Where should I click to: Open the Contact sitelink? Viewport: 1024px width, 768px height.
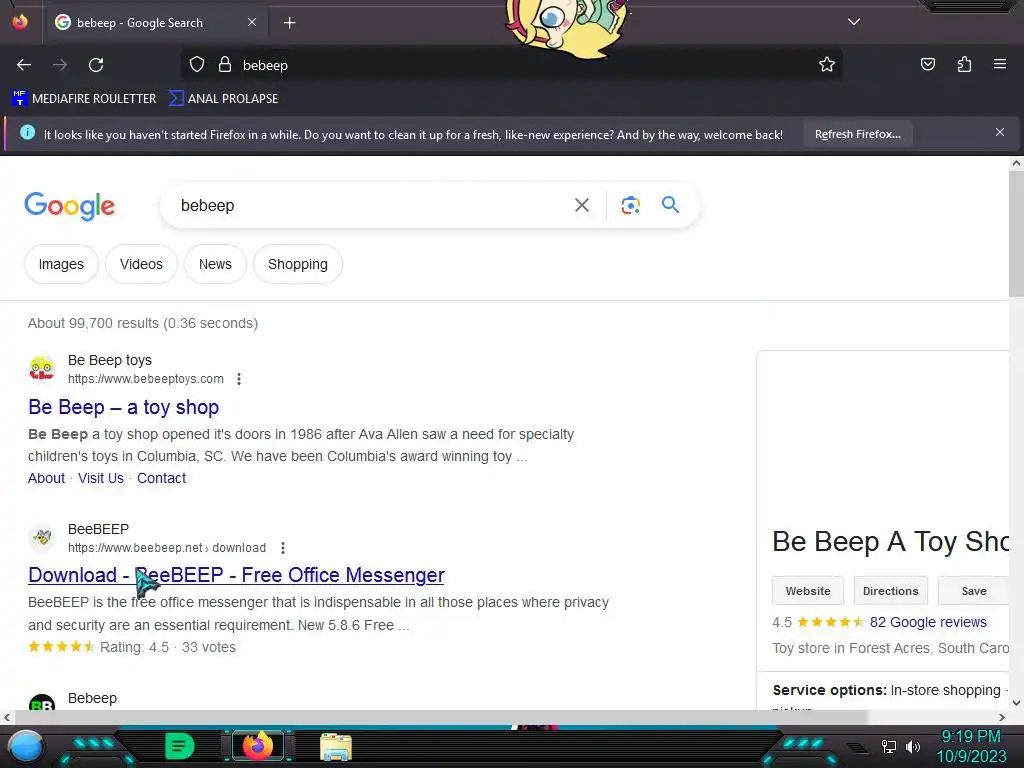coord(161,478)
